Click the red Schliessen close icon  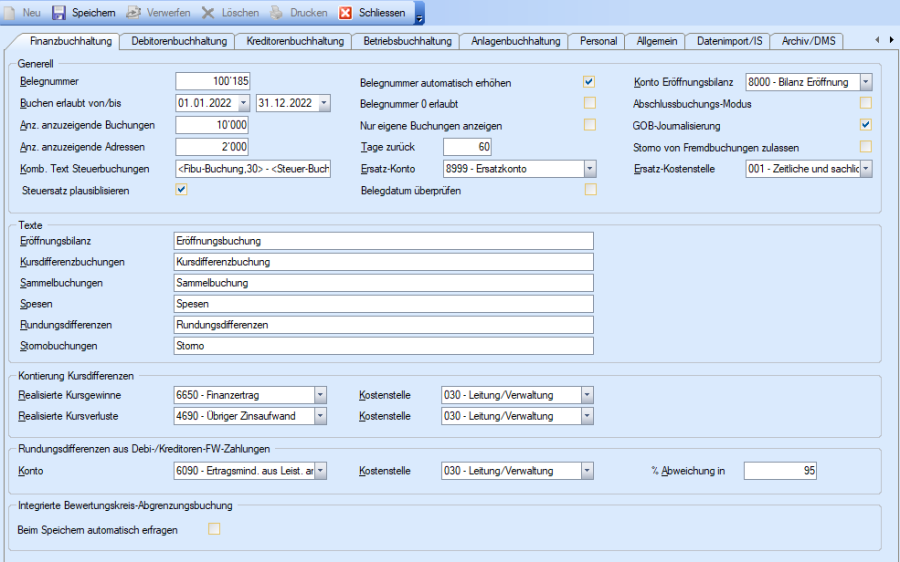(x=346, y=12)
